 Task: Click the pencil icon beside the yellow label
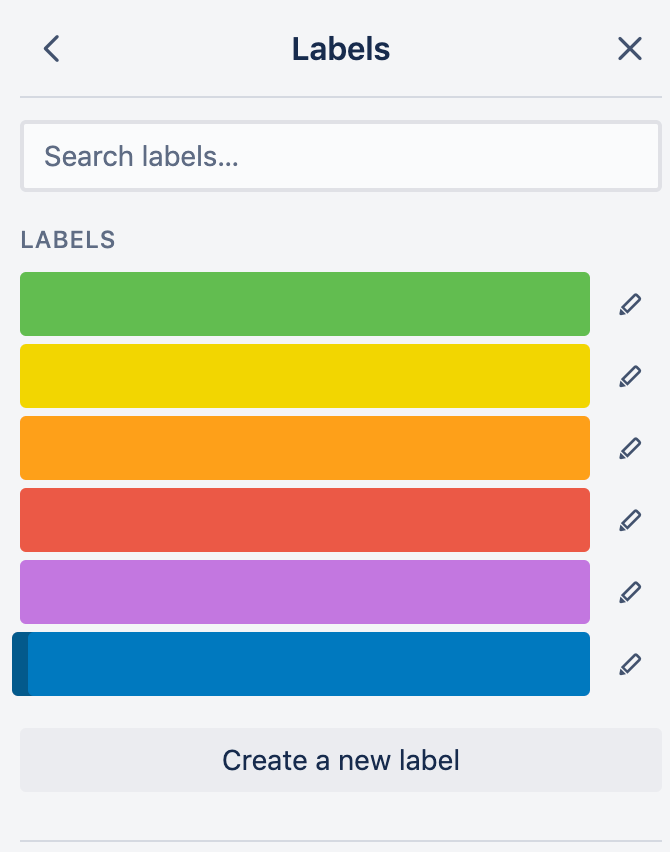629,376
